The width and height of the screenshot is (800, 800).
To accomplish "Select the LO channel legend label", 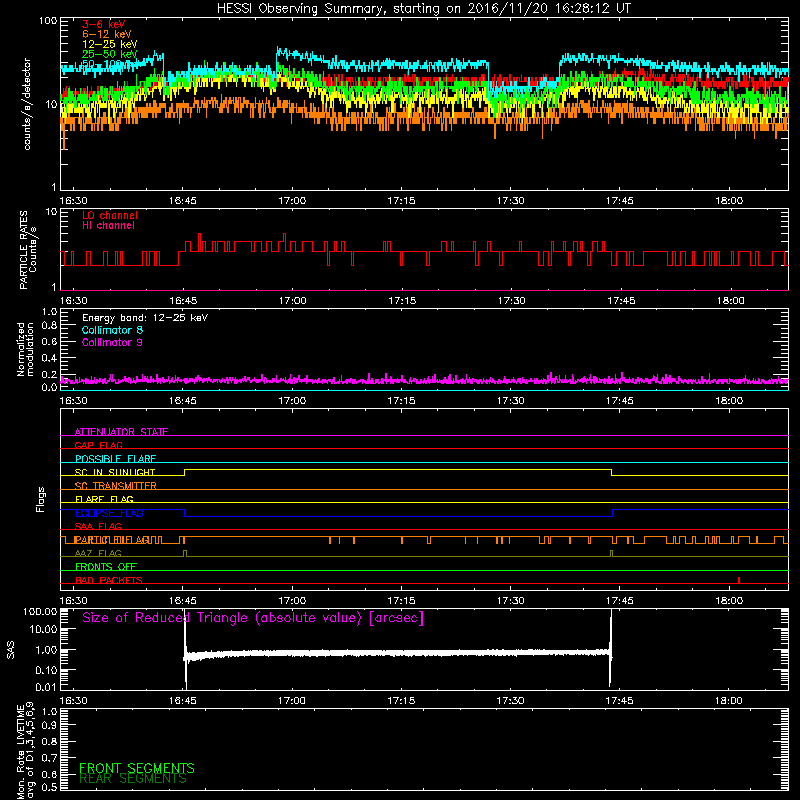I will [x=110, y=215].
